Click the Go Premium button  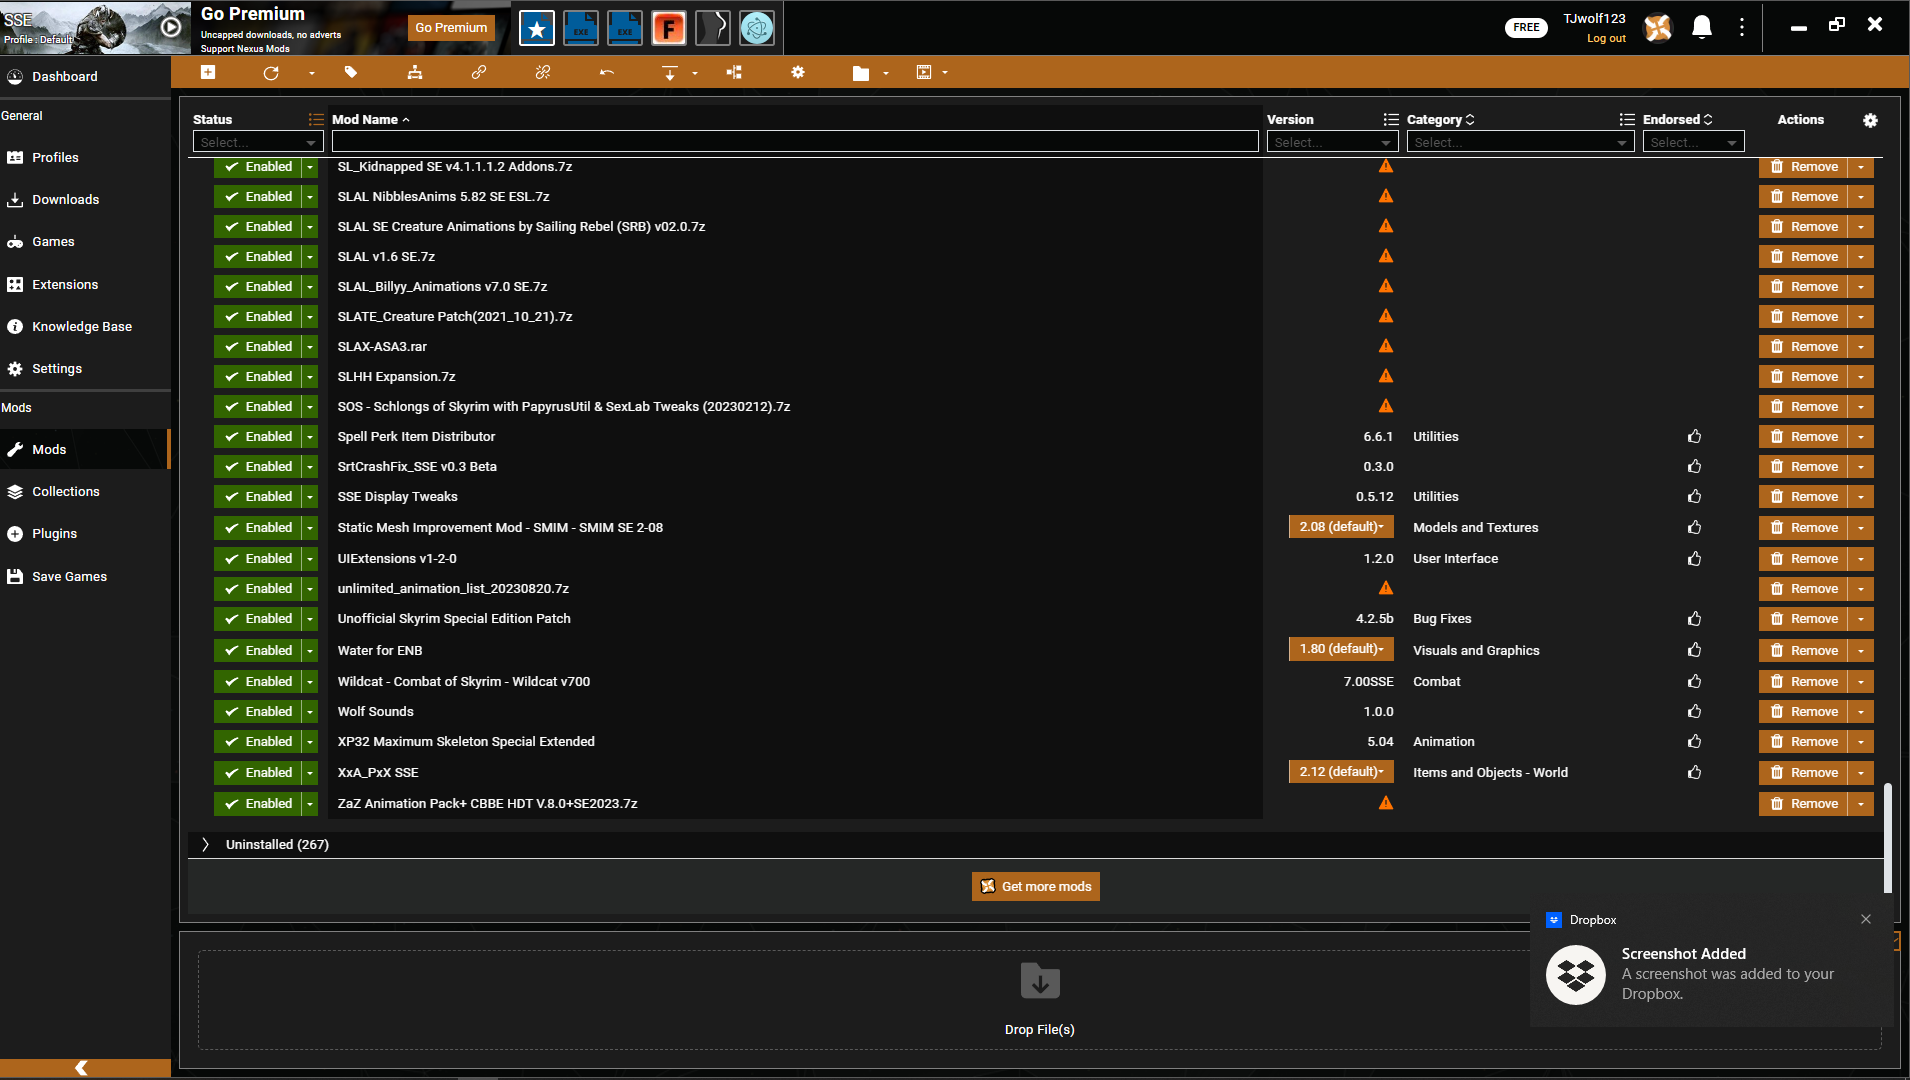point(451,28)
